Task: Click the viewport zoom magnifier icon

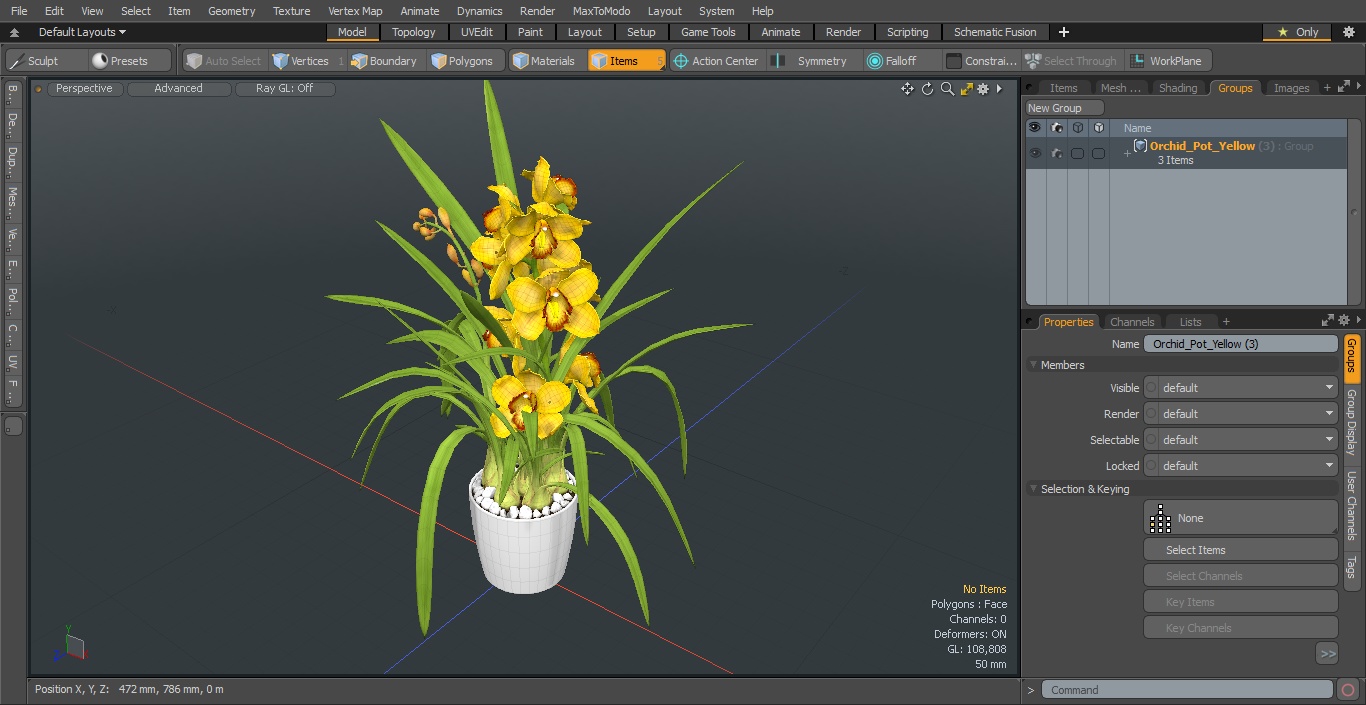Action: point(947,89)
